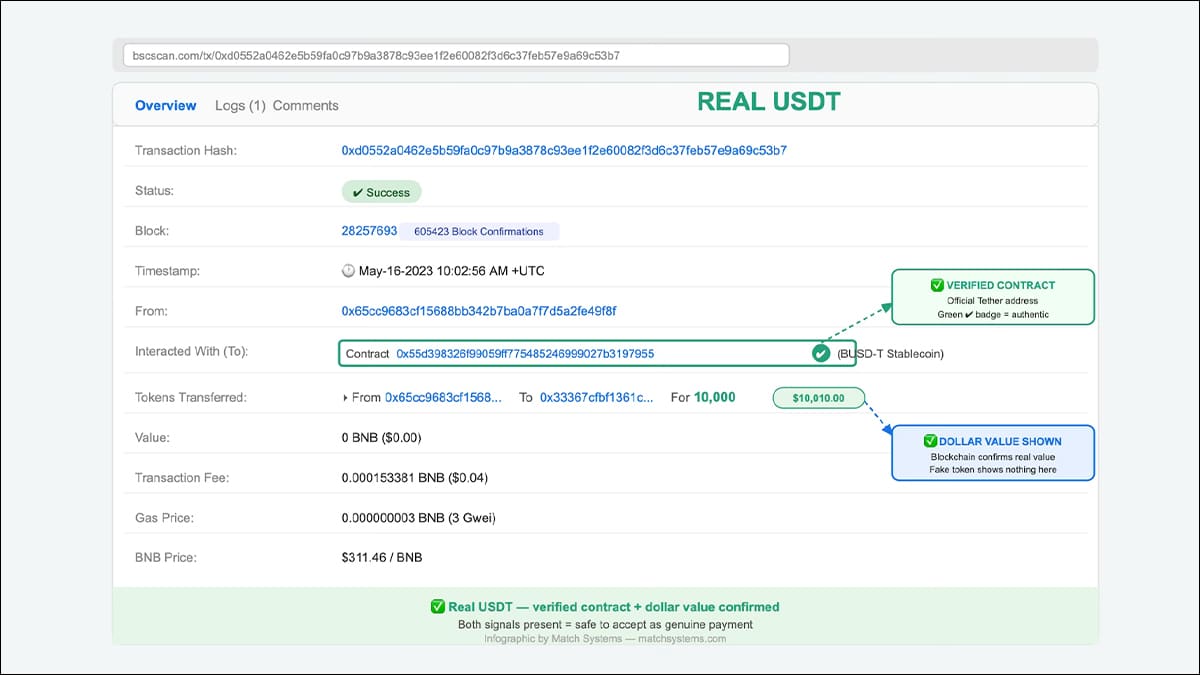Open the recipient address 0x33367cfbf1361c
Image resolution: width=1200 pixels, height=675 pixels.
(x=596, y=397)
